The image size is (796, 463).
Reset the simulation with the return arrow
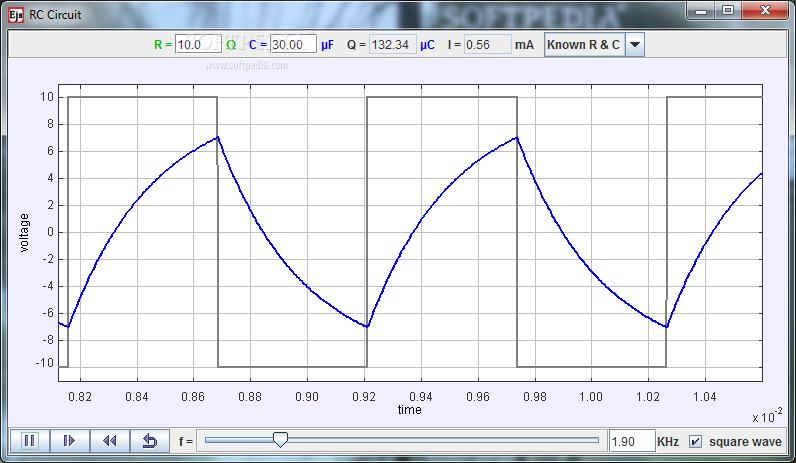150,441
